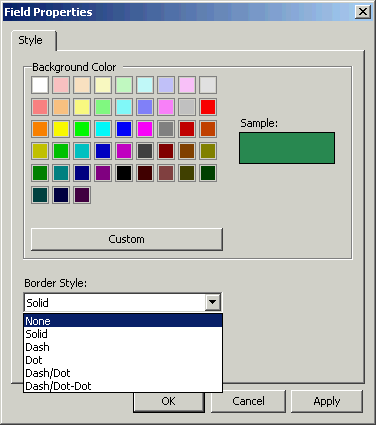Pick the pale lavender pastel swatch

click(166, 85)
